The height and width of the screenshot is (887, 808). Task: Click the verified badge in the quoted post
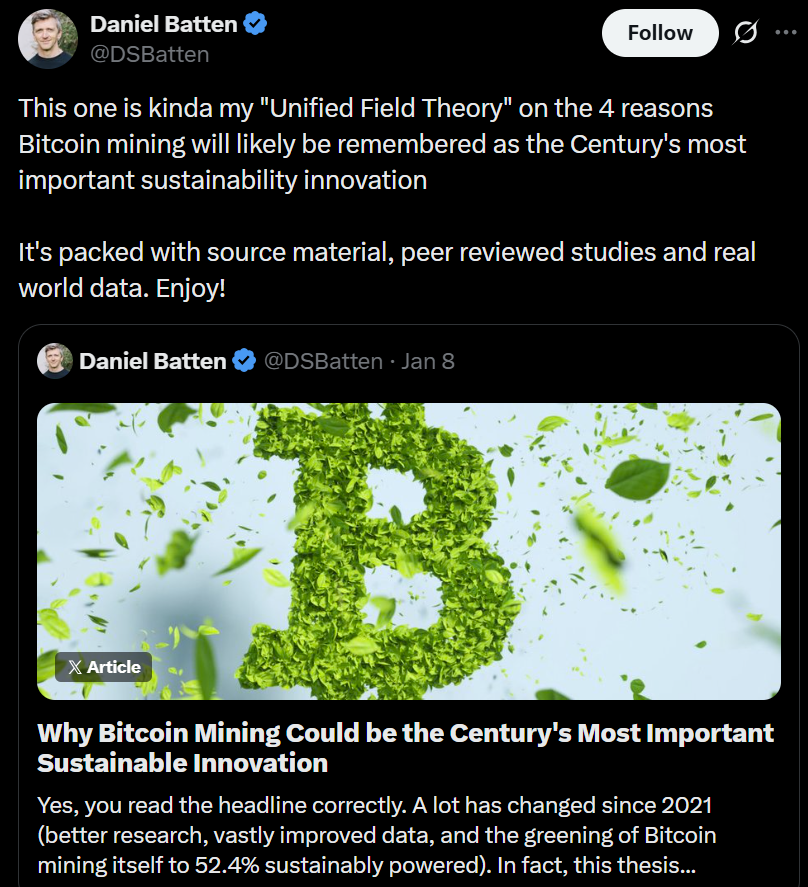tap(244, 361)
